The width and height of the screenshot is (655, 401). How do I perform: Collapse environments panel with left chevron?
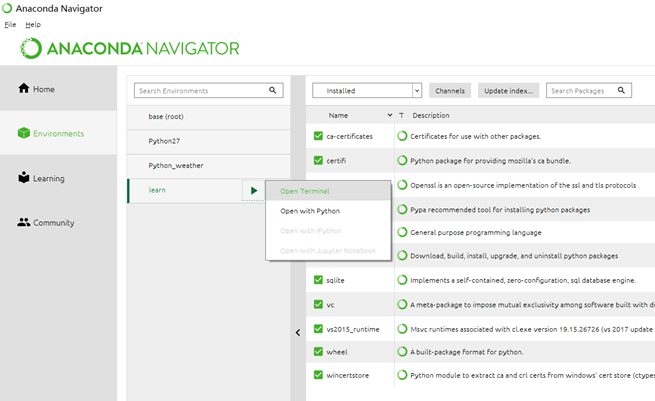(x=298, y=332)
